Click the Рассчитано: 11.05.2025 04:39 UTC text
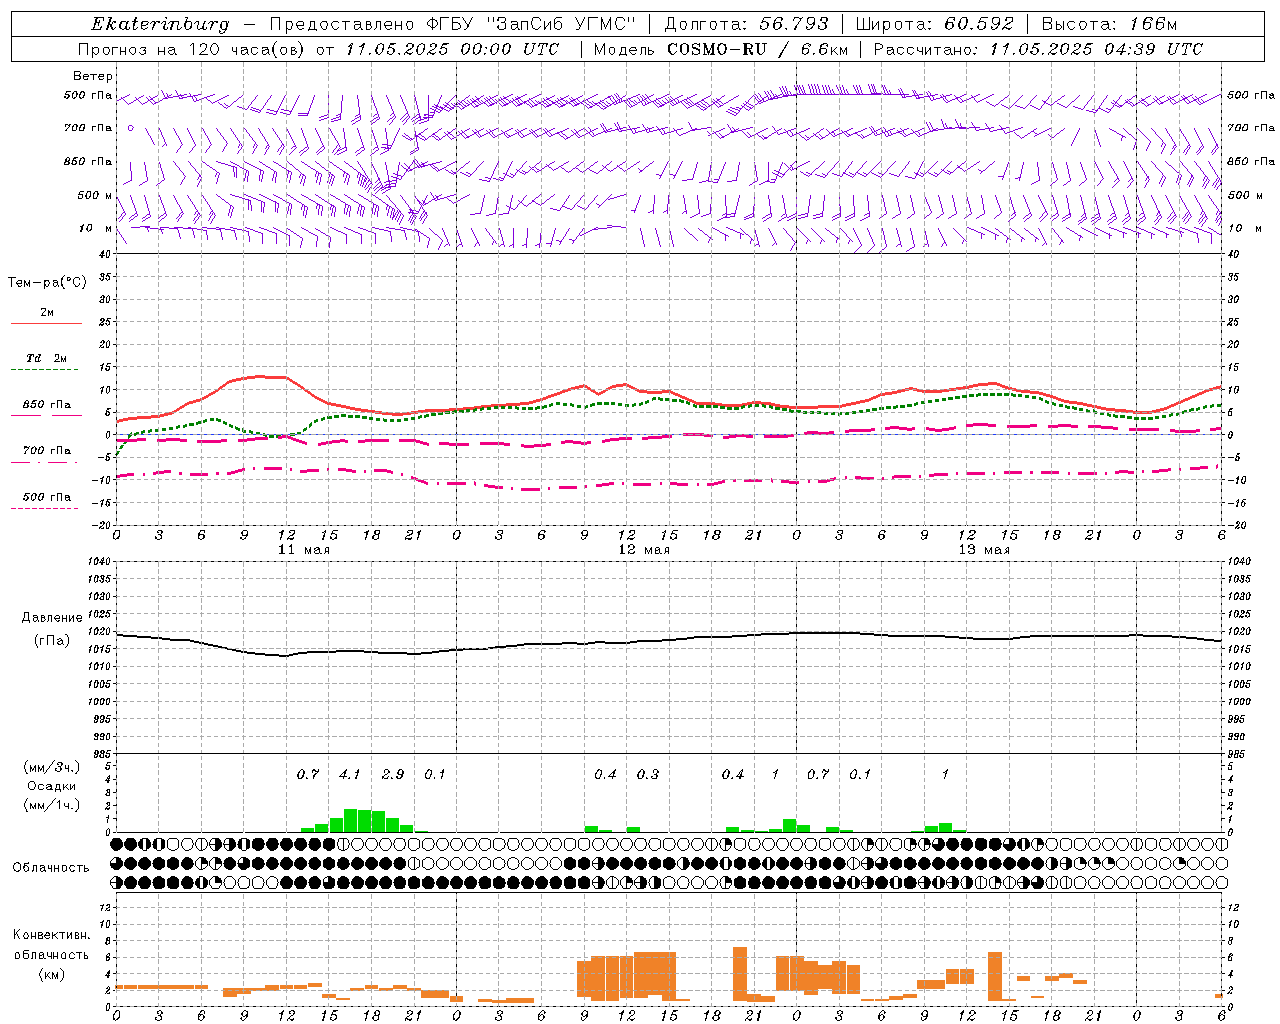Image resolution: width=1280 pixels, height=1024 pixels. [1038, 49]
